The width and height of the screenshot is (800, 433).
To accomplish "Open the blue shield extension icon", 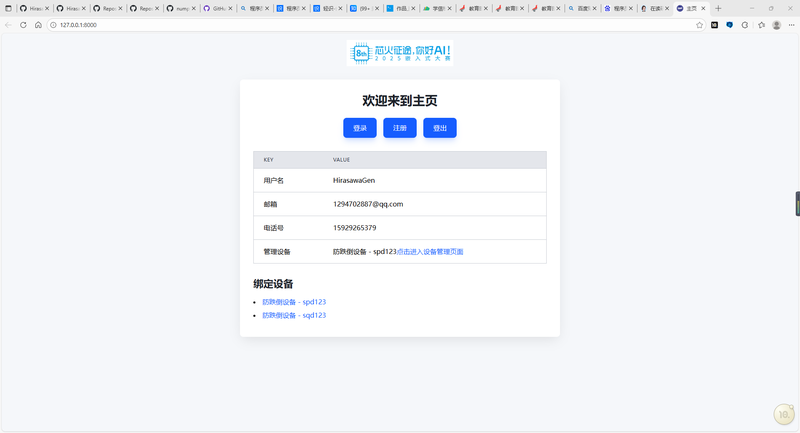I will click(x=730, y=25).
